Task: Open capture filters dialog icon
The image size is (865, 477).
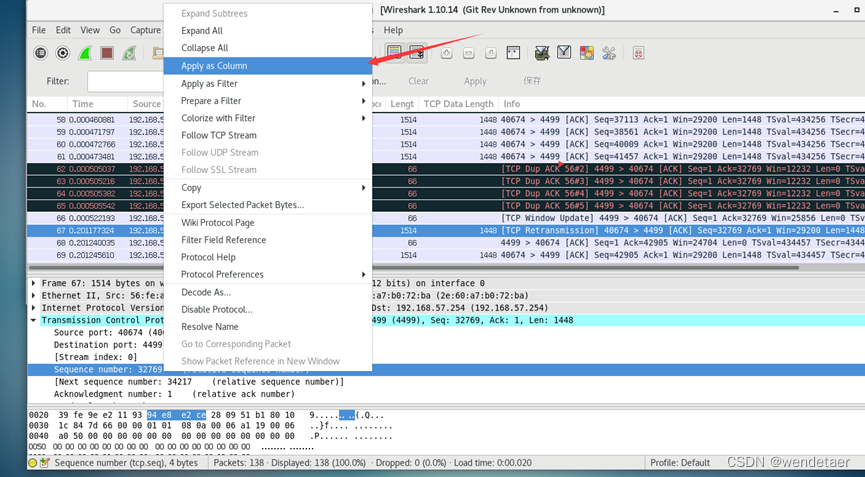Action: (x=542, y=53)
